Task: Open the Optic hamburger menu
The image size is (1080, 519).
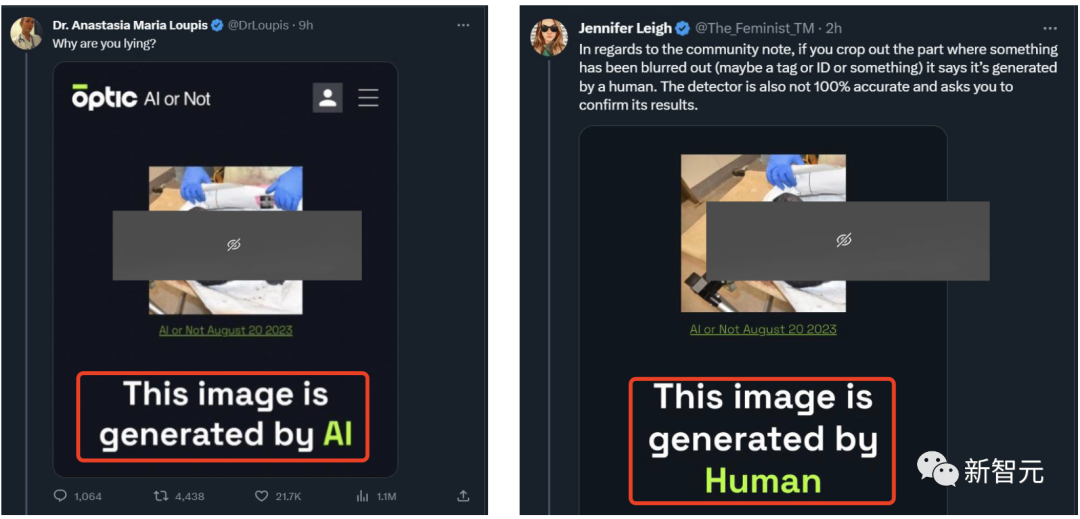Action: 368,98
